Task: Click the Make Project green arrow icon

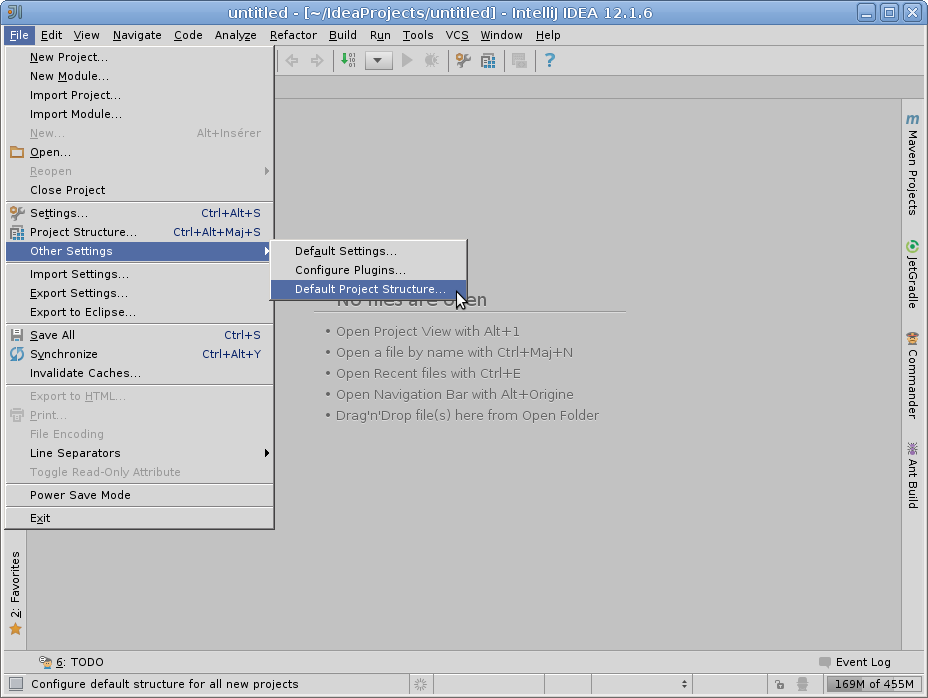Action: click(x=348, y=60)
